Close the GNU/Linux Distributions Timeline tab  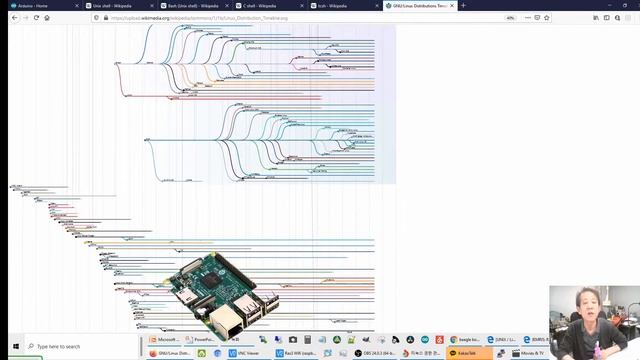coord(452,6)
